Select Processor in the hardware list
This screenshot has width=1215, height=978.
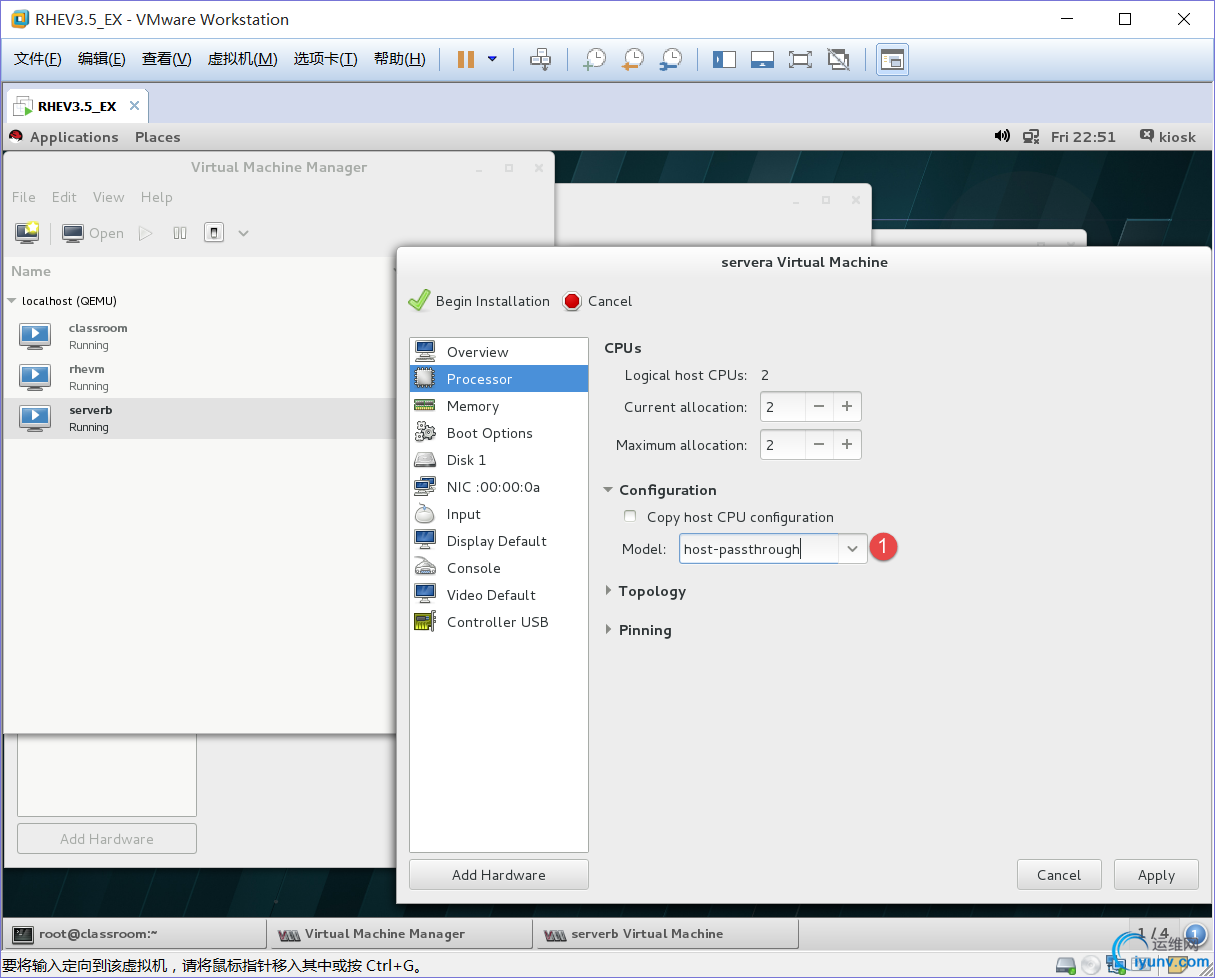coord(499,379)
